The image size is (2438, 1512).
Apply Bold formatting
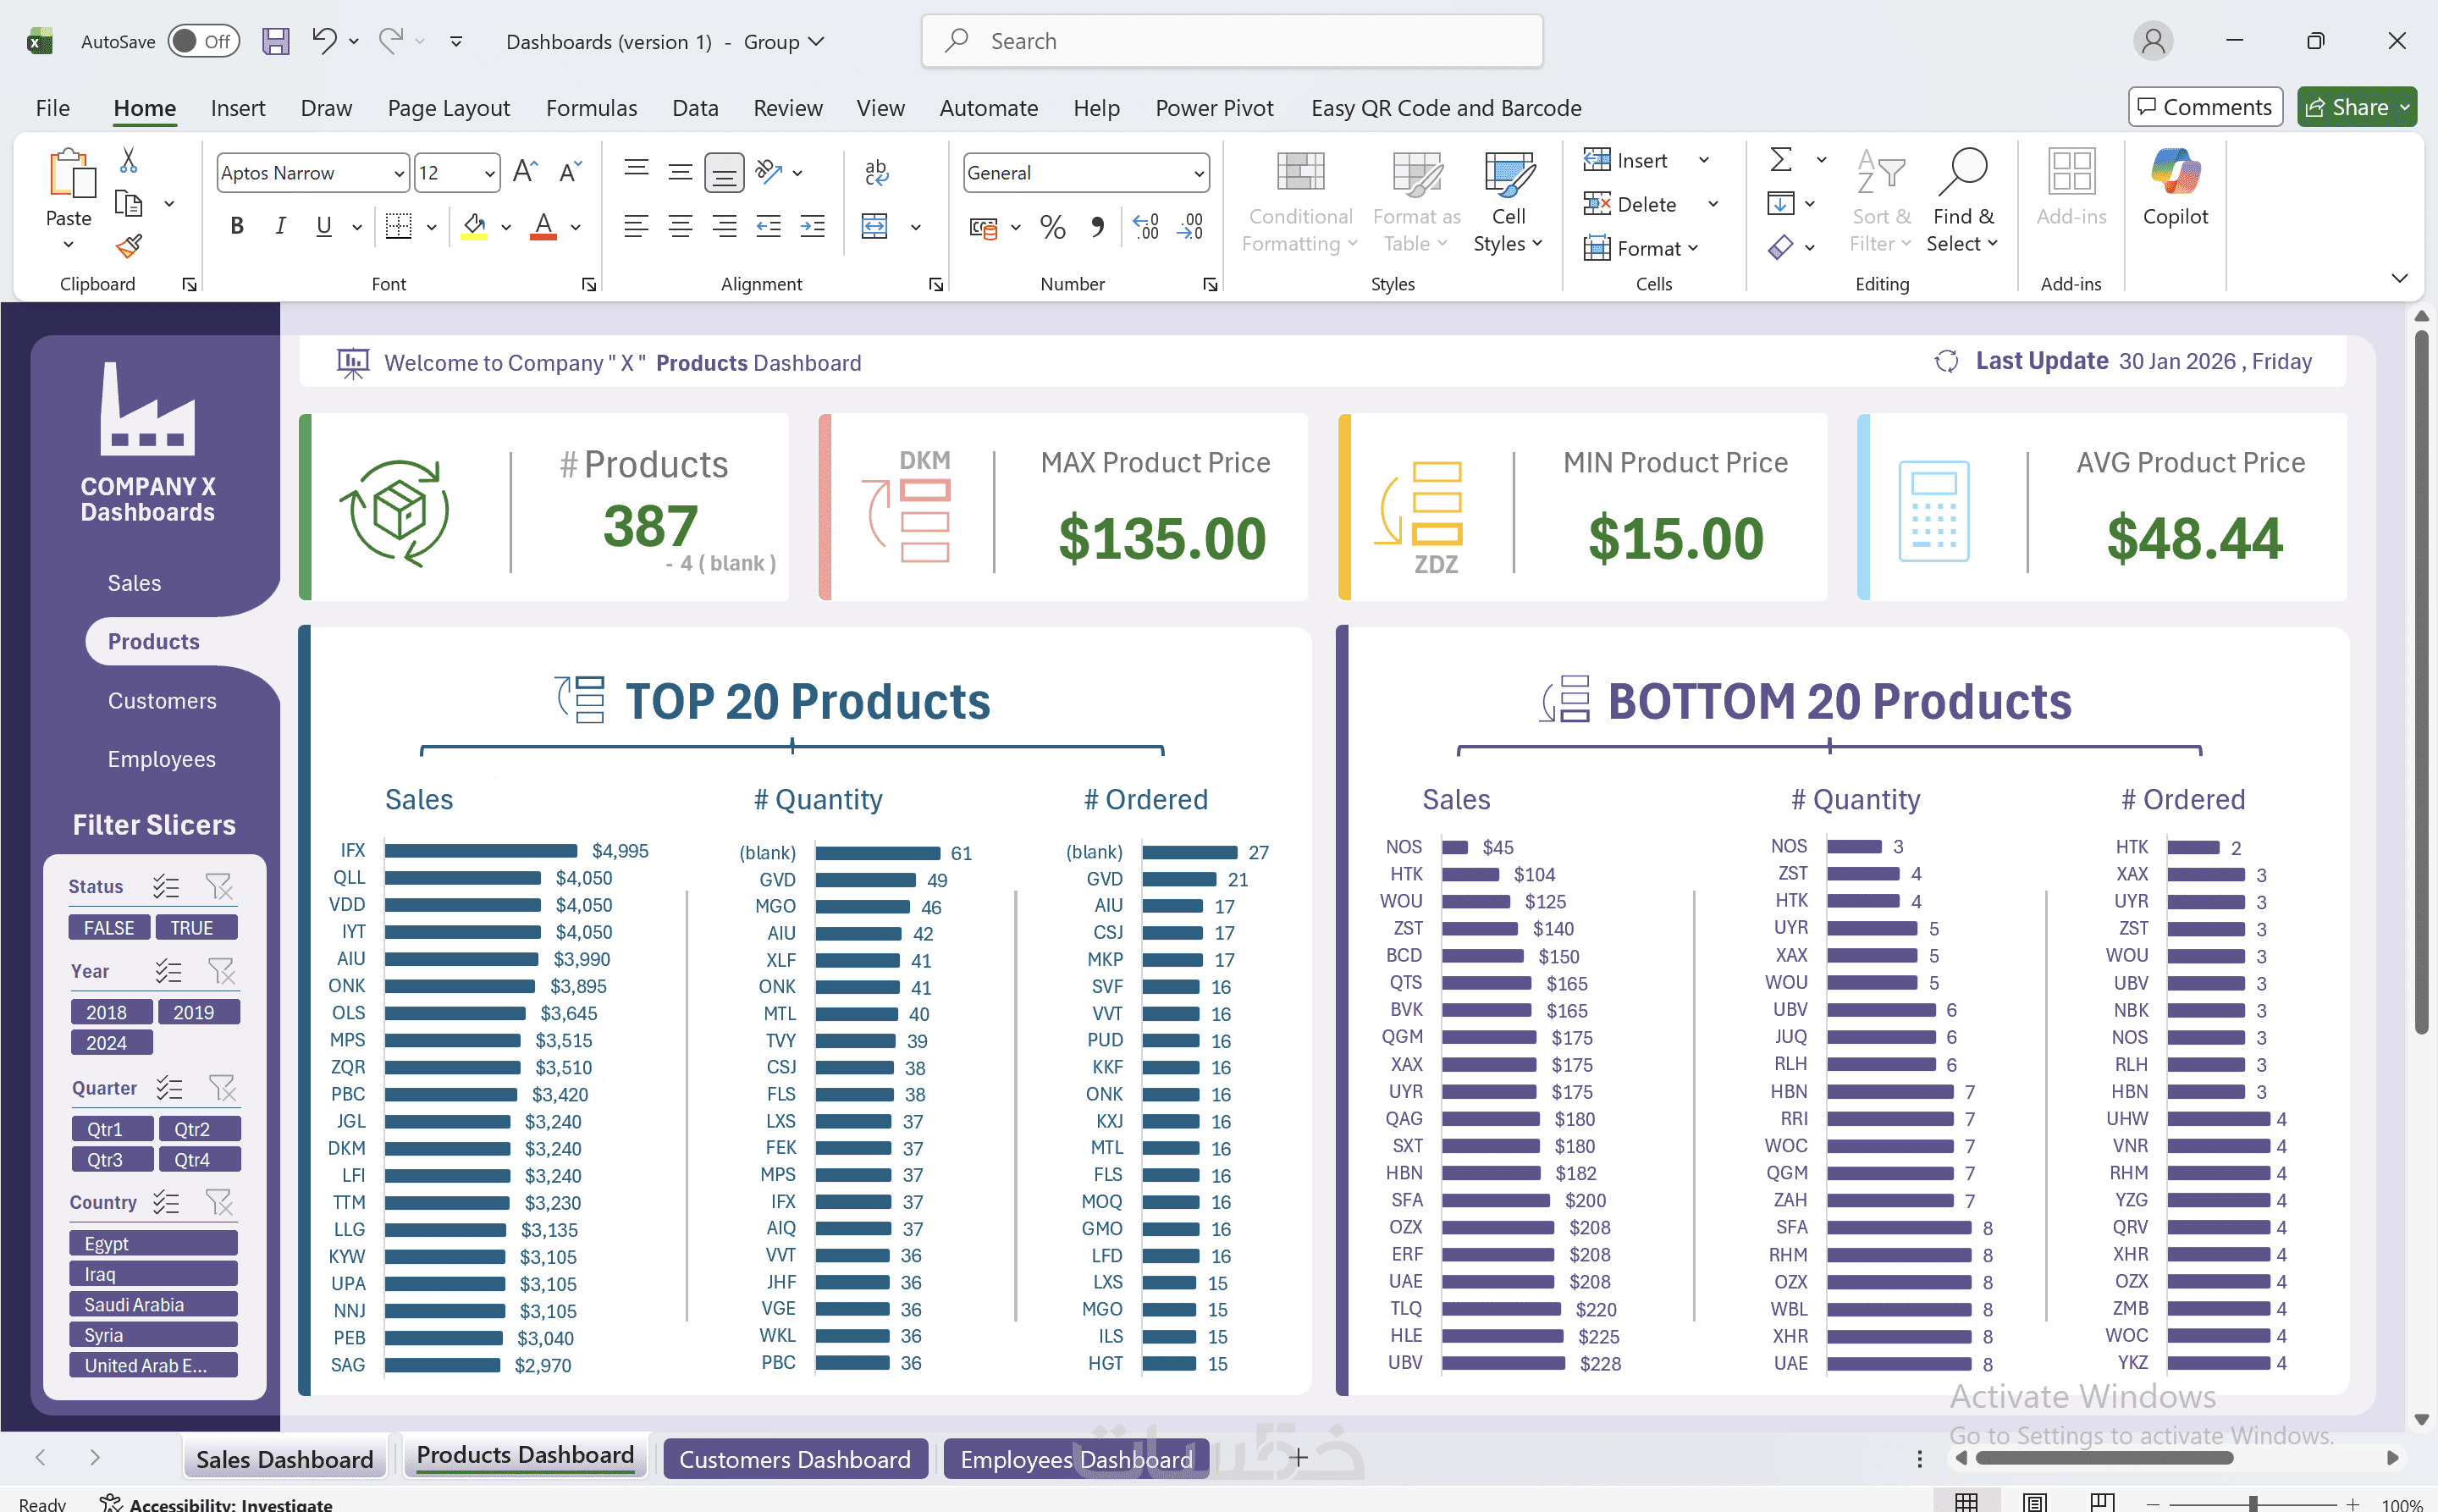click(237, 227)
